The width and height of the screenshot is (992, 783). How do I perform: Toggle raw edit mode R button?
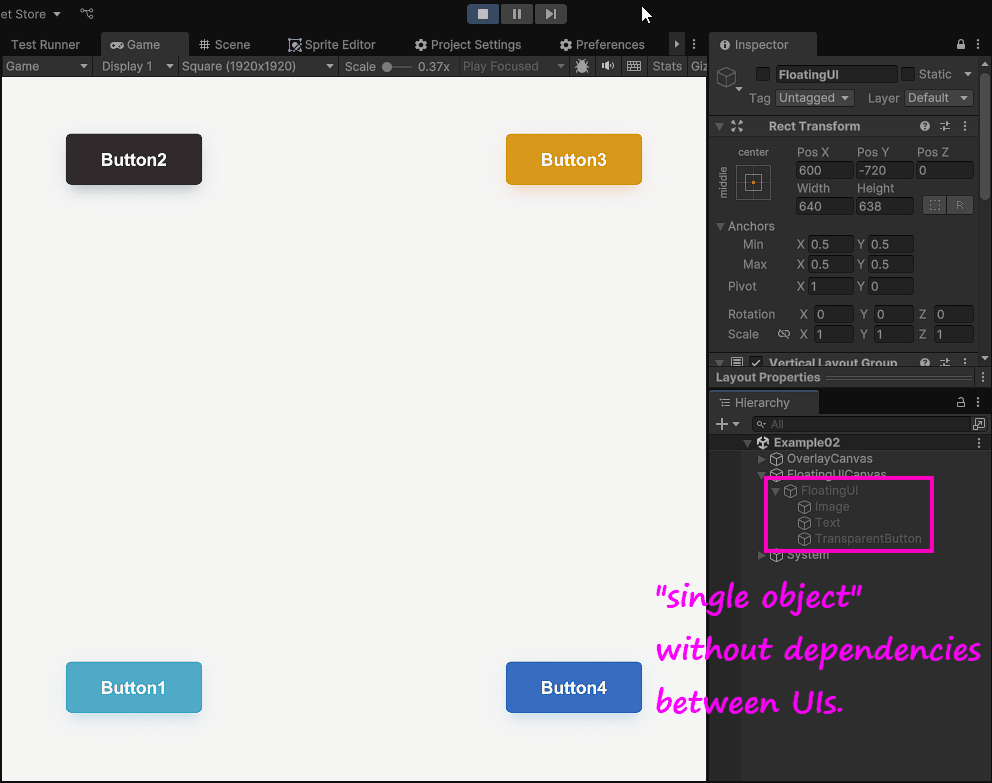tap(960, 206)
